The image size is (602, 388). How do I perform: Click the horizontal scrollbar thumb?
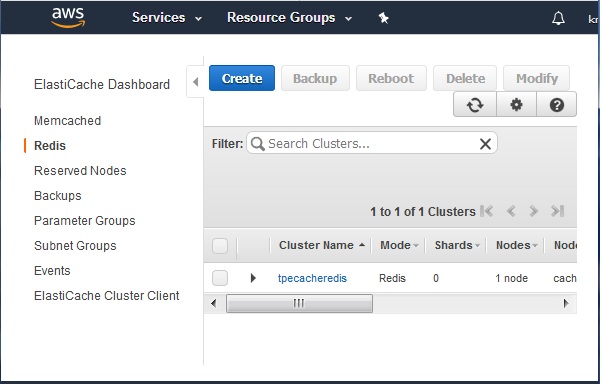point(299,304)
